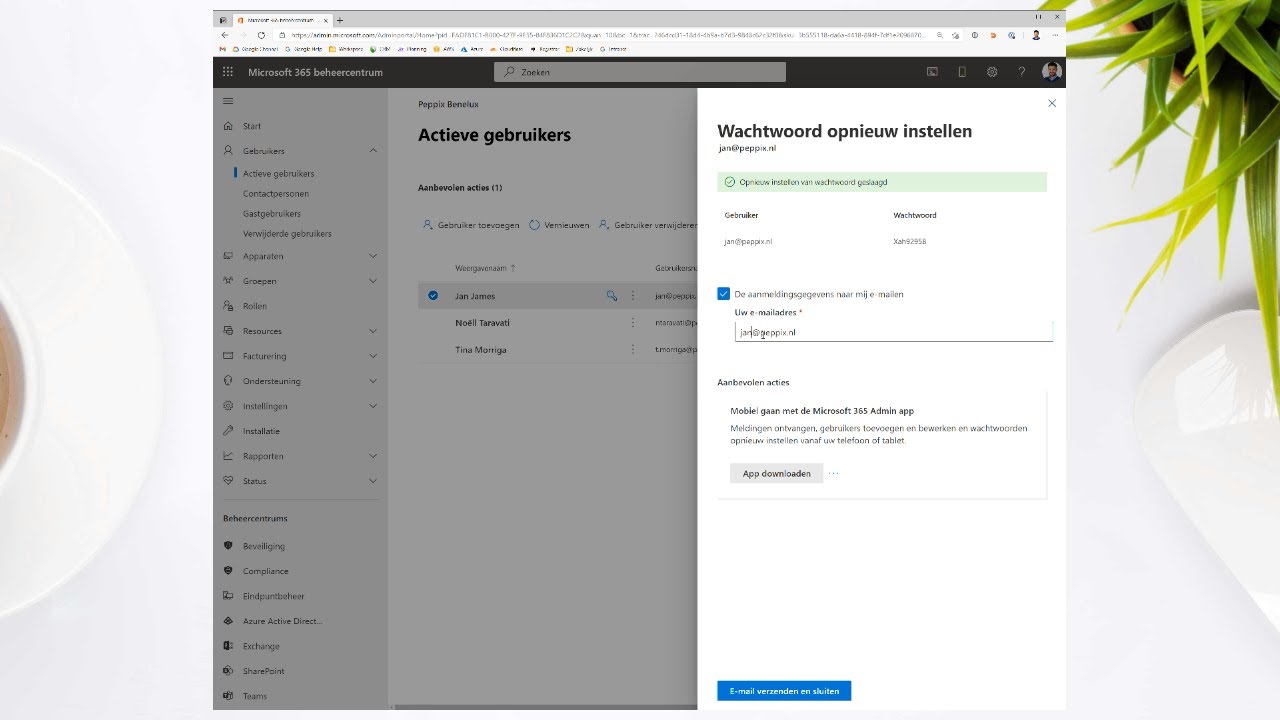
Task: Open more actions dots for Tina Morriga
Action: point(633,350)
